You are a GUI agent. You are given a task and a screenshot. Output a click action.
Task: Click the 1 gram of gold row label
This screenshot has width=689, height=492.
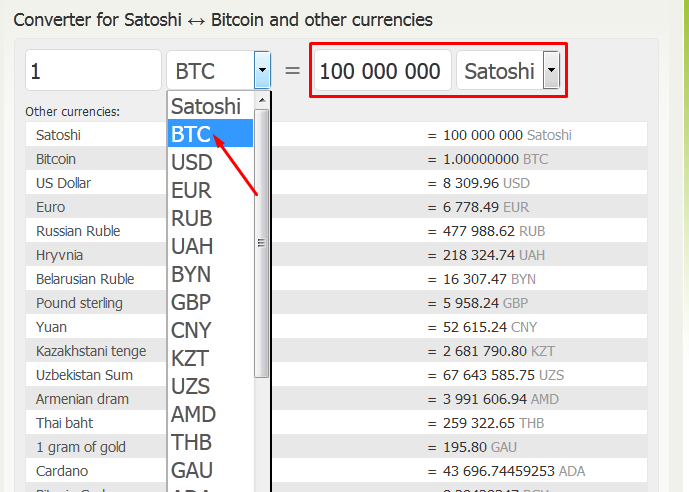[x=81, y=447]
